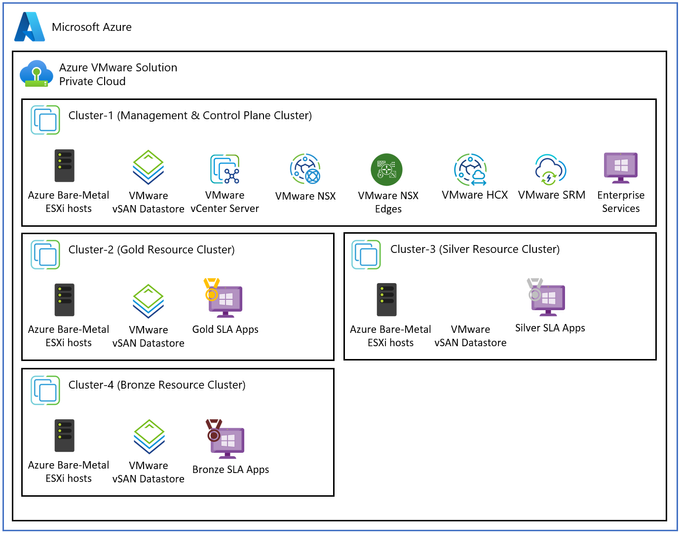This screenshot has width=680, height=533.
Task: Click the 'Enterprise Services' label
Action: 621,202
